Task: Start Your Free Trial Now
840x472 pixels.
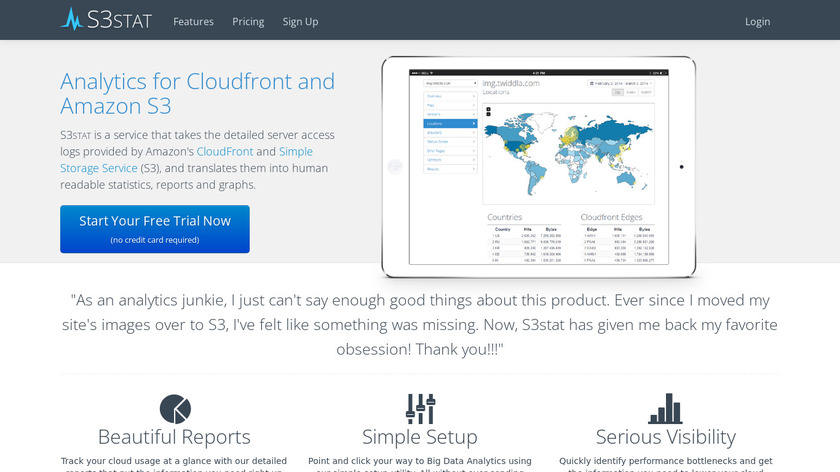Action: [x=155, y=229]
